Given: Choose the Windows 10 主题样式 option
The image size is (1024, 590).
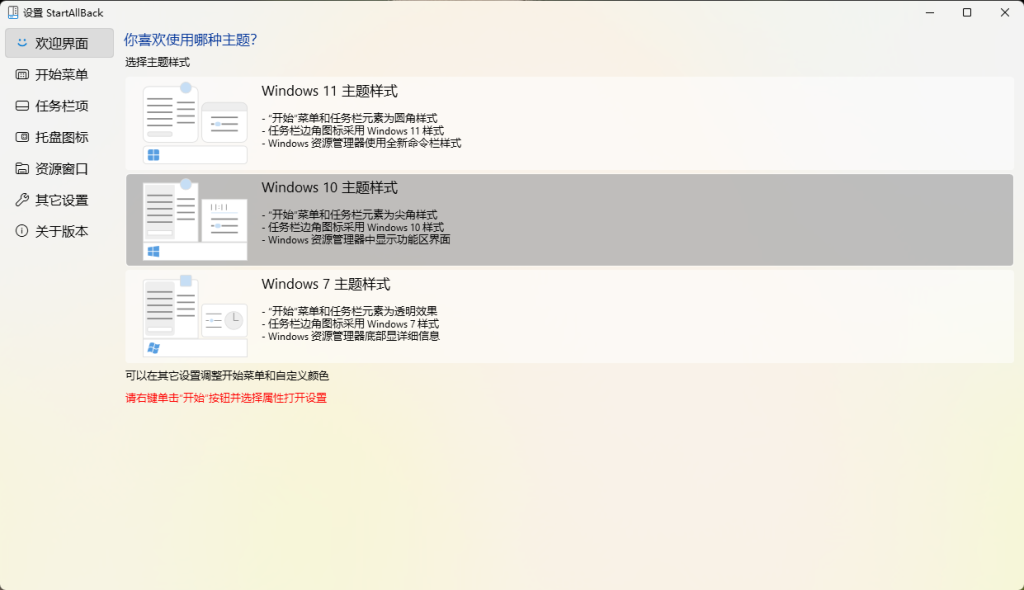Looking at the screenshot, I should [330, 187].
